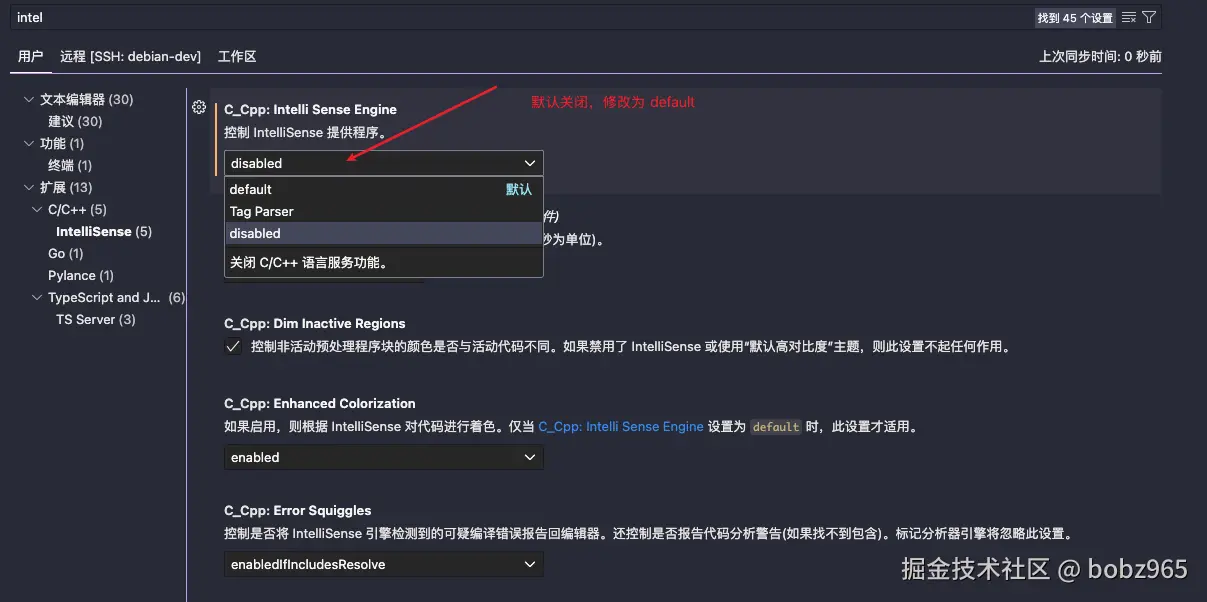
Task: Click the 关闭 C/C++ 语言服务功能 option description
Action: (x=309, y=263)
